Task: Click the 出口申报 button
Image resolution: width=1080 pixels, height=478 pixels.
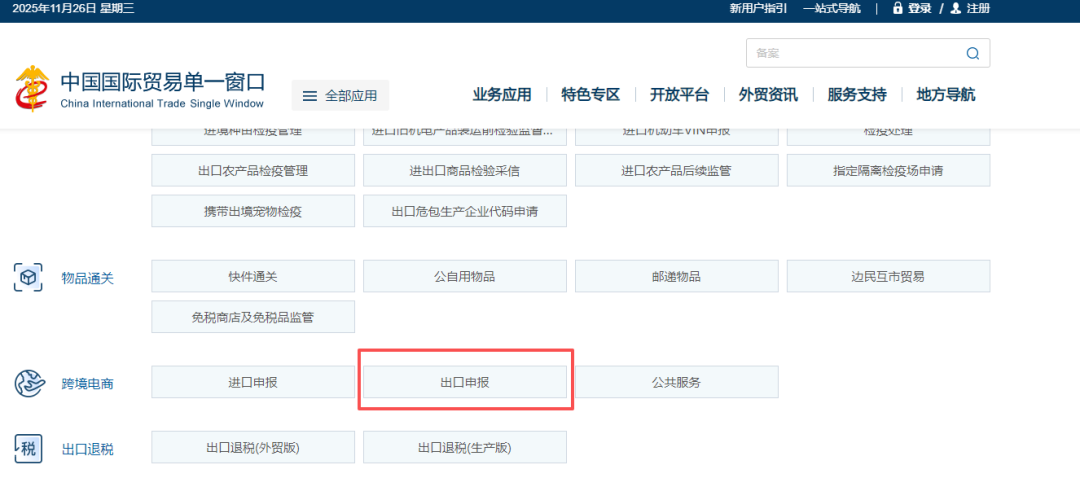Action: click(x=465, y=382)
